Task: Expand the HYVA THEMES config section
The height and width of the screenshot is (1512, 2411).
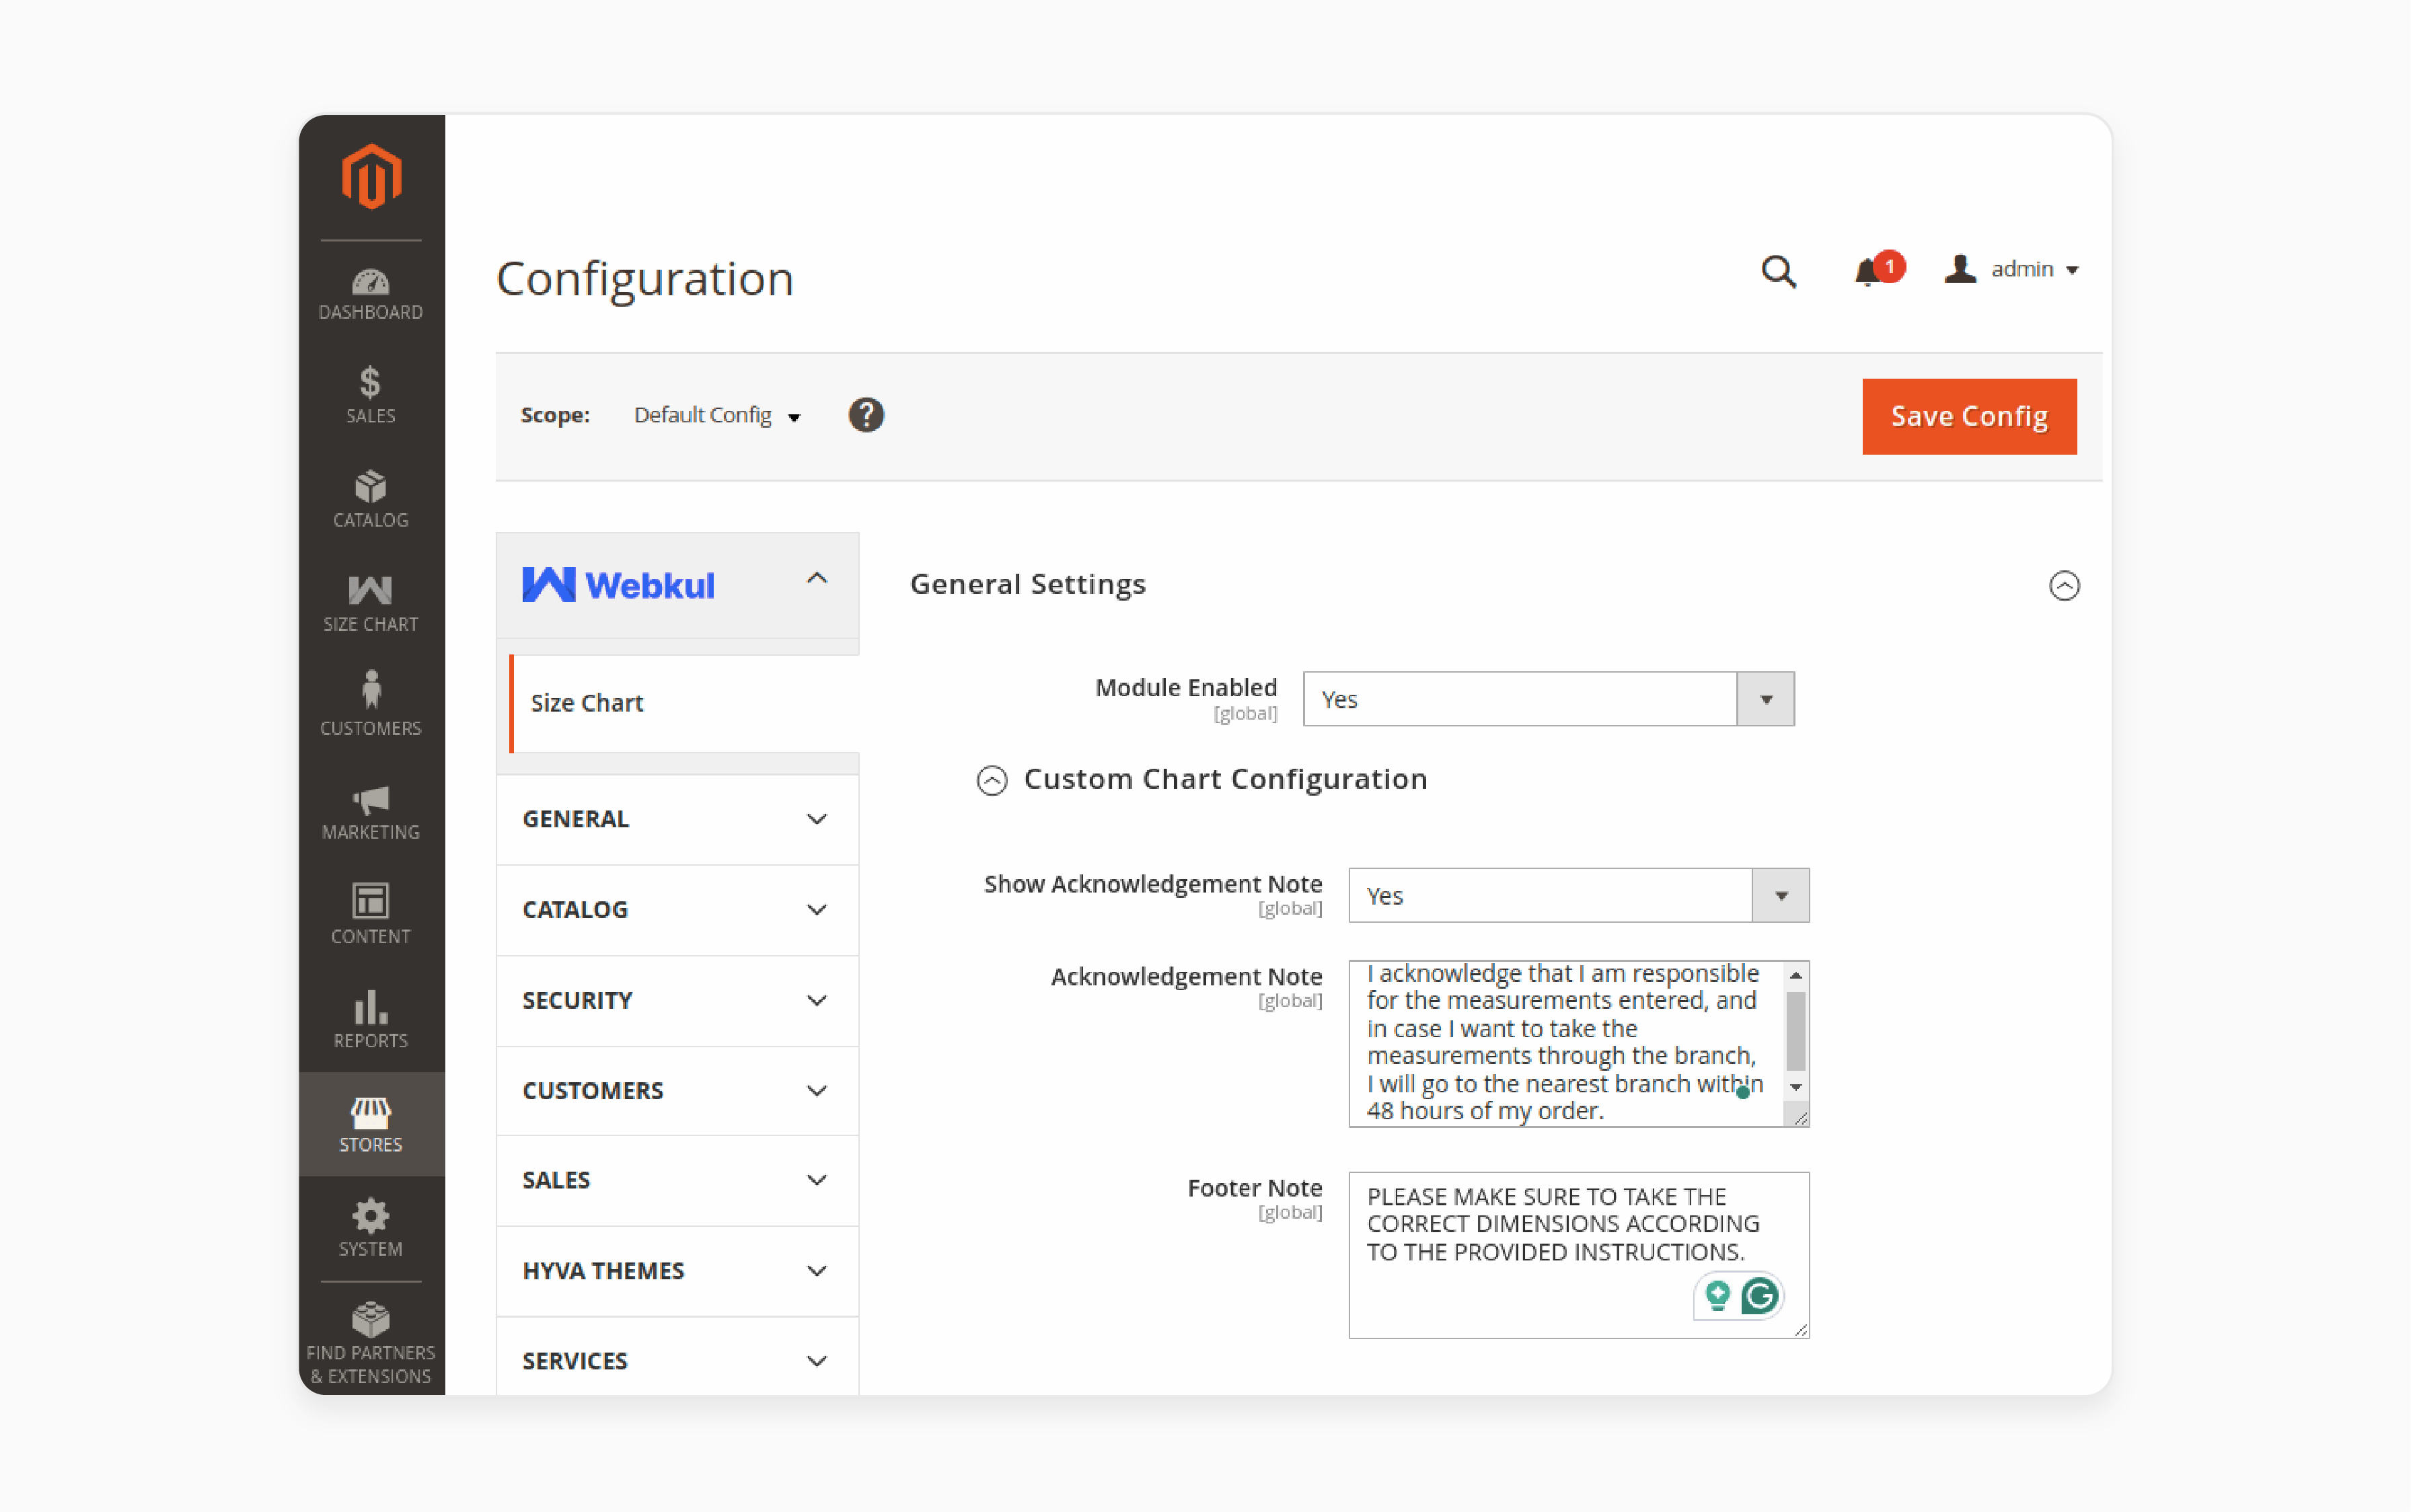Action: click(677, 1271)
